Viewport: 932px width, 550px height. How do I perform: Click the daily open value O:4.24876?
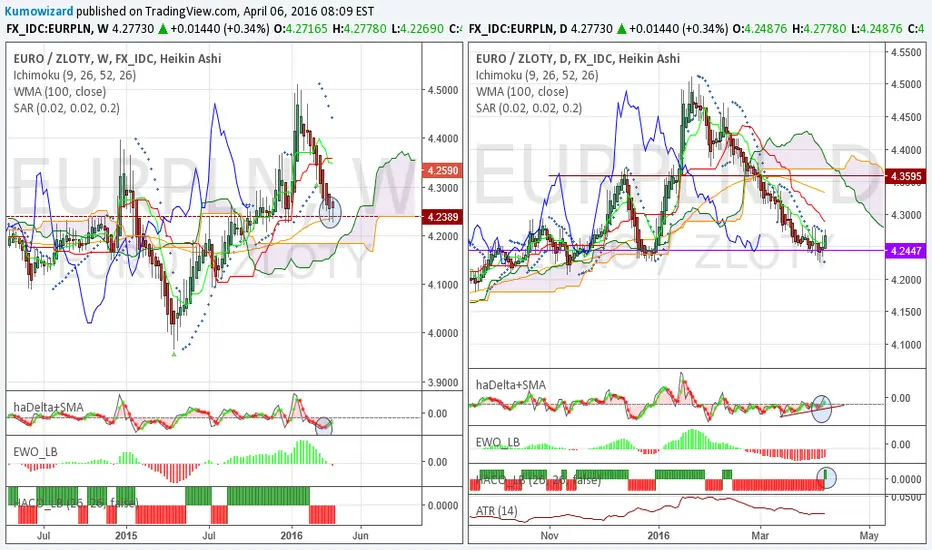coord(760,29)
